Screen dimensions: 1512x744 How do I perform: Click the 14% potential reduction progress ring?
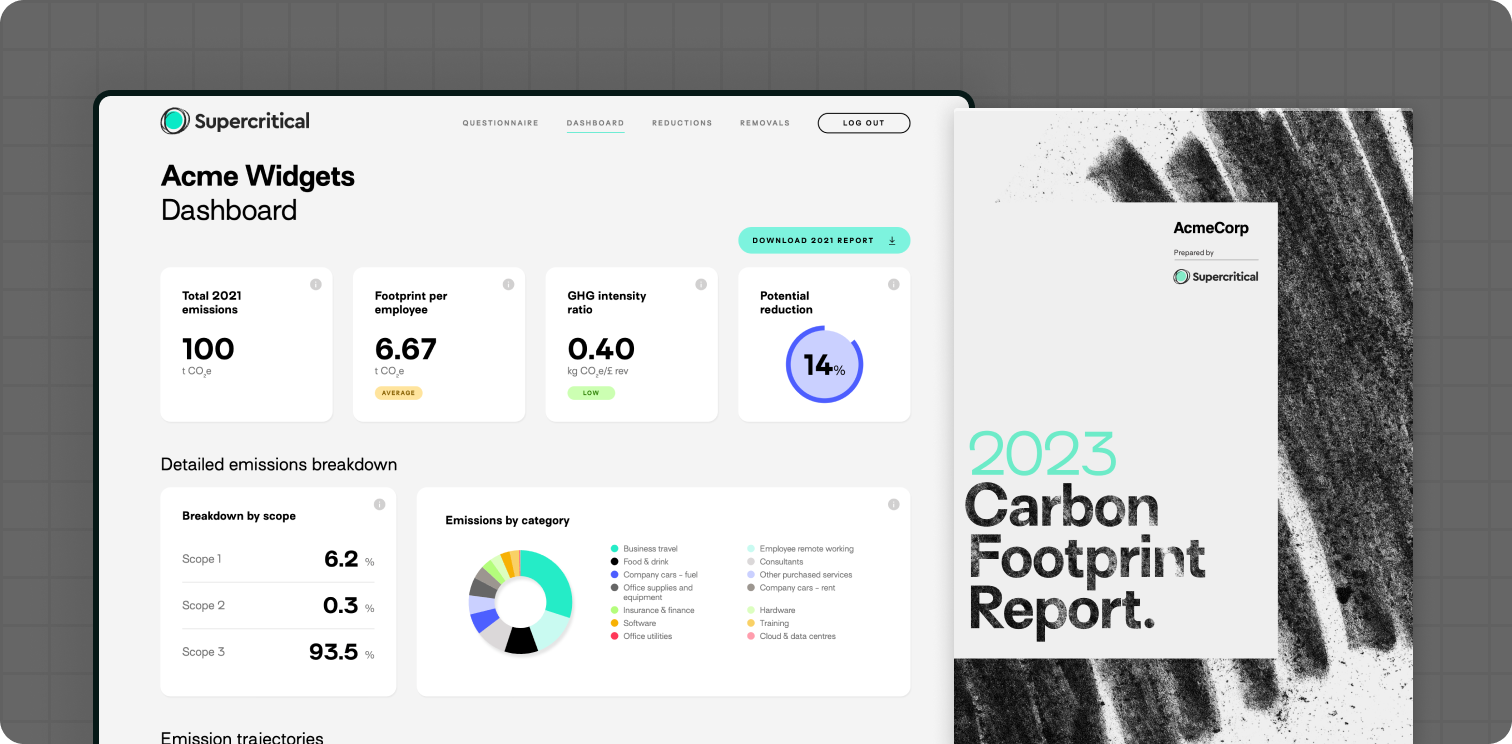824,365
